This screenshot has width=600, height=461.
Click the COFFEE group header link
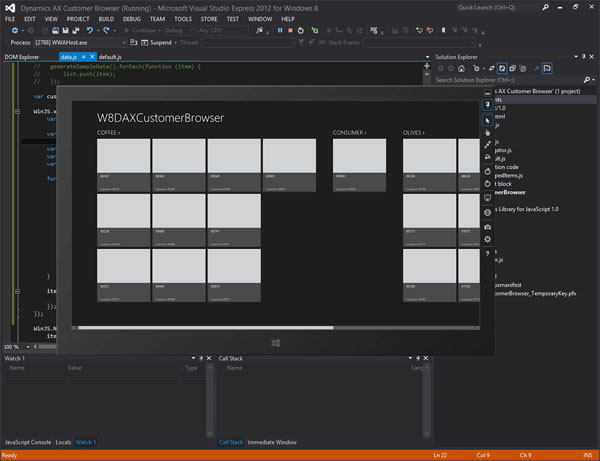pyautogui.click(x=108, y=132)
